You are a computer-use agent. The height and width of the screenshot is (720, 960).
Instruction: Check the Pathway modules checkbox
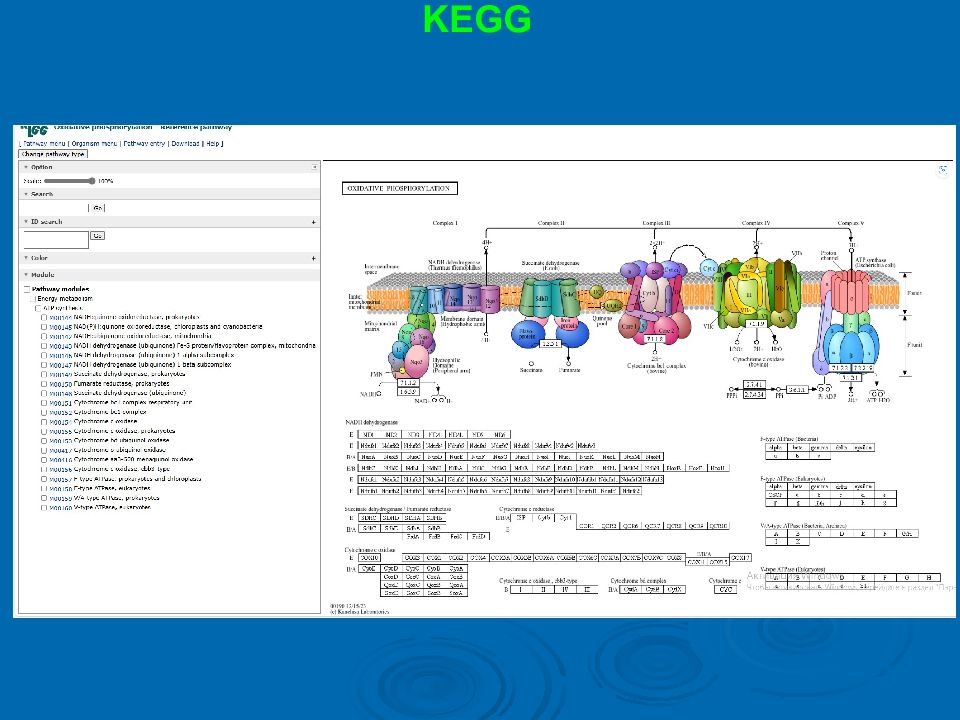coord(27,289)
